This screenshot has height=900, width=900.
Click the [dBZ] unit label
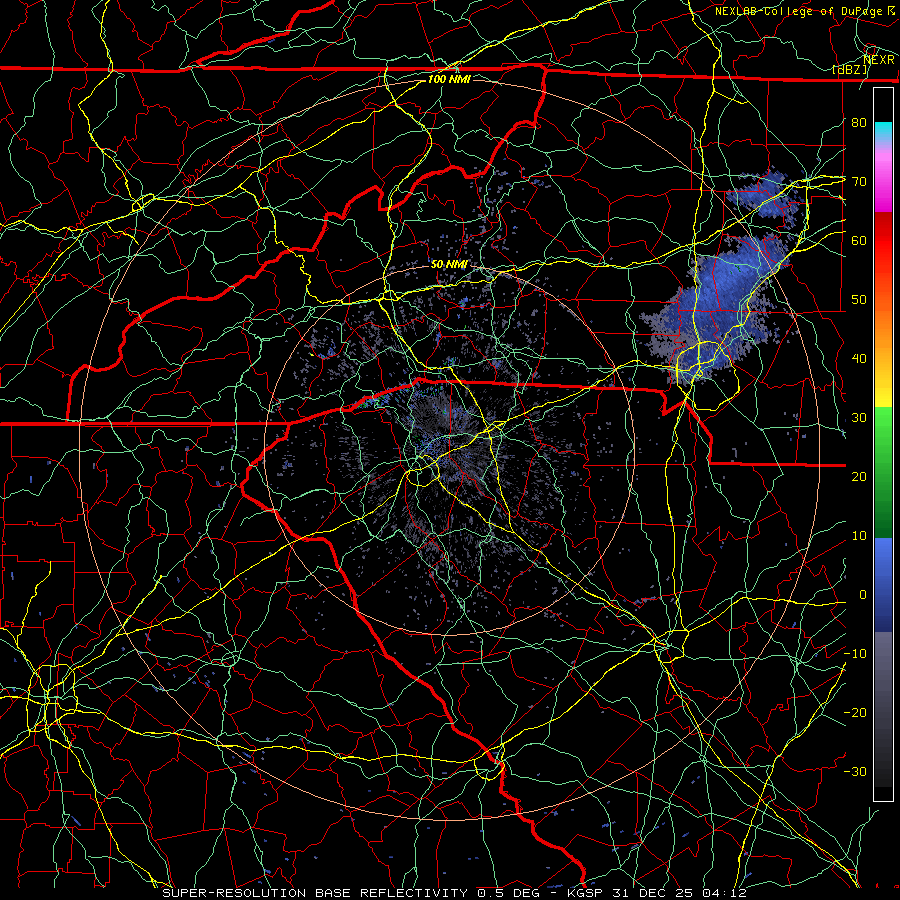[849, 70]
